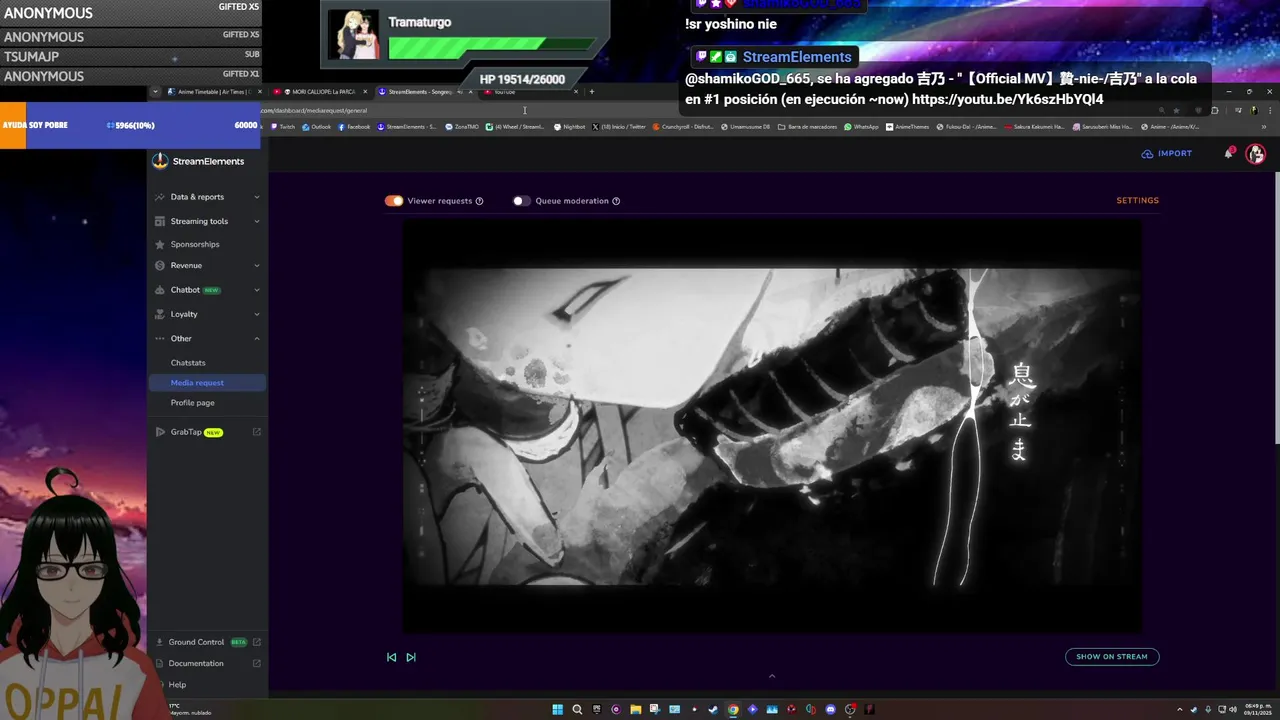Open Documentation external link icon
Screen dimensions: 1280x720
(257, 663)
